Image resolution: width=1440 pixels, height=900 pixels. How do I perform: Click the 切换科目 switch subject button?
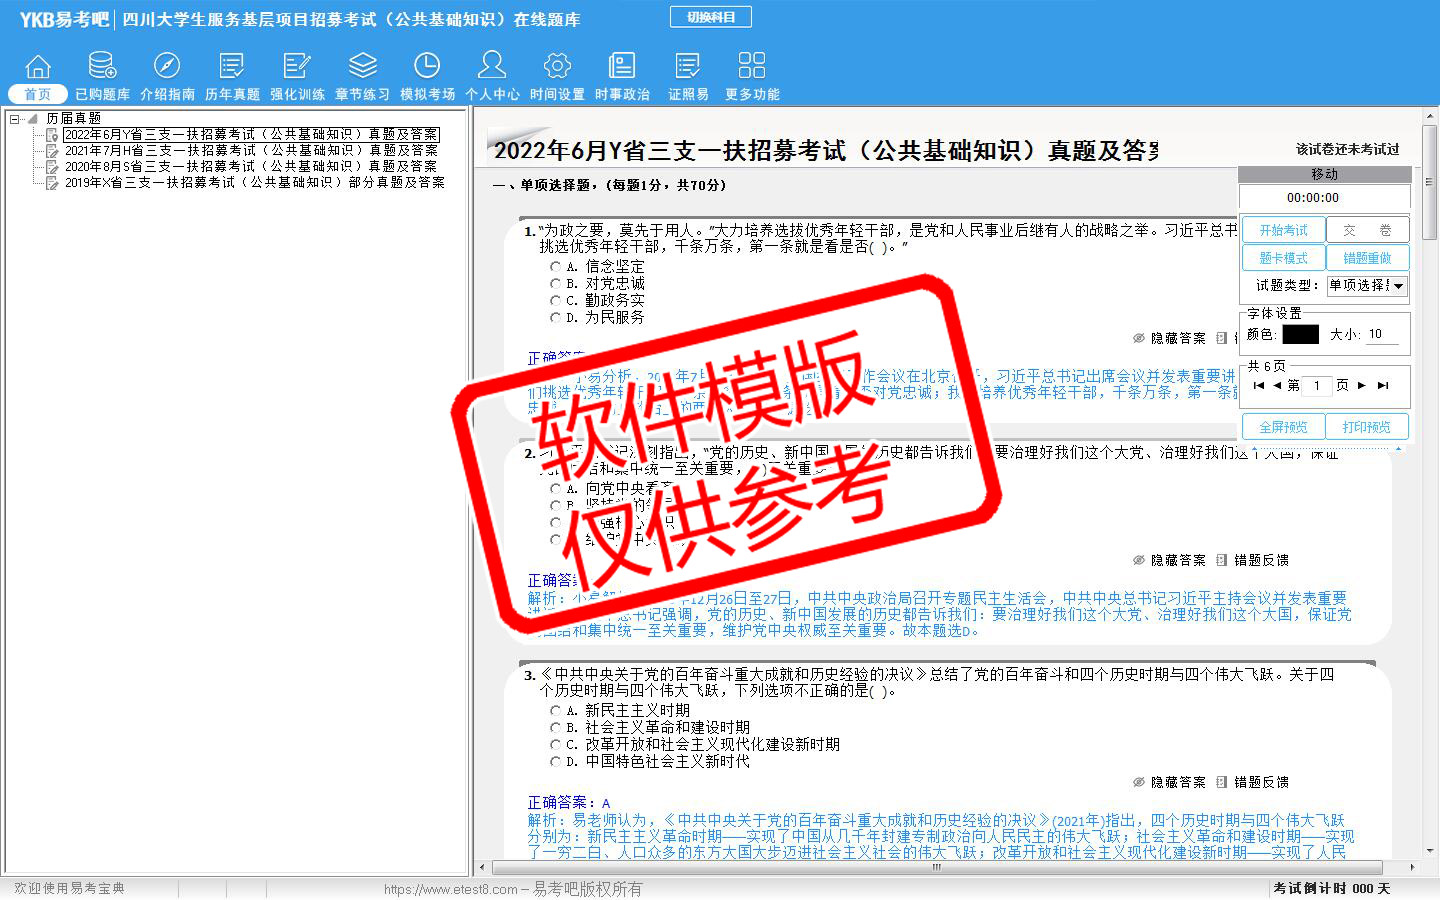click(x=711, y=17)
